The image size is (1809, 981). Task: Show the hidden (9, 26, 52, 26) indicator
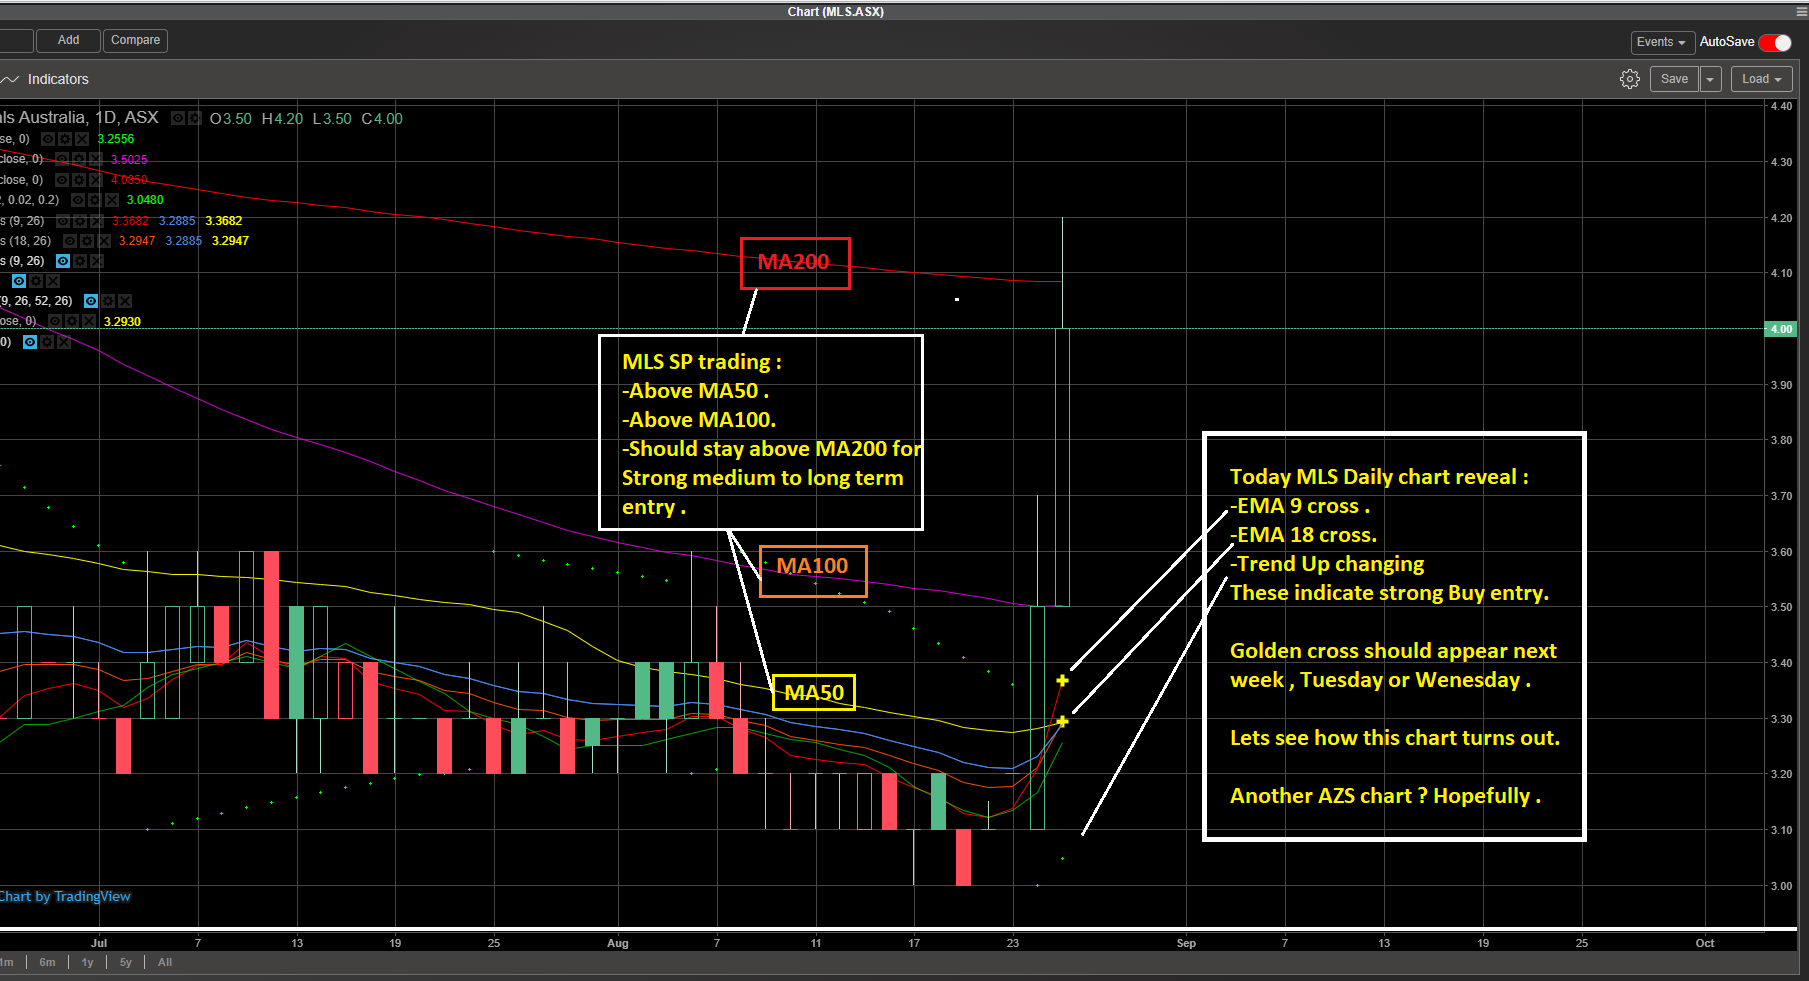tap(91, 301)
